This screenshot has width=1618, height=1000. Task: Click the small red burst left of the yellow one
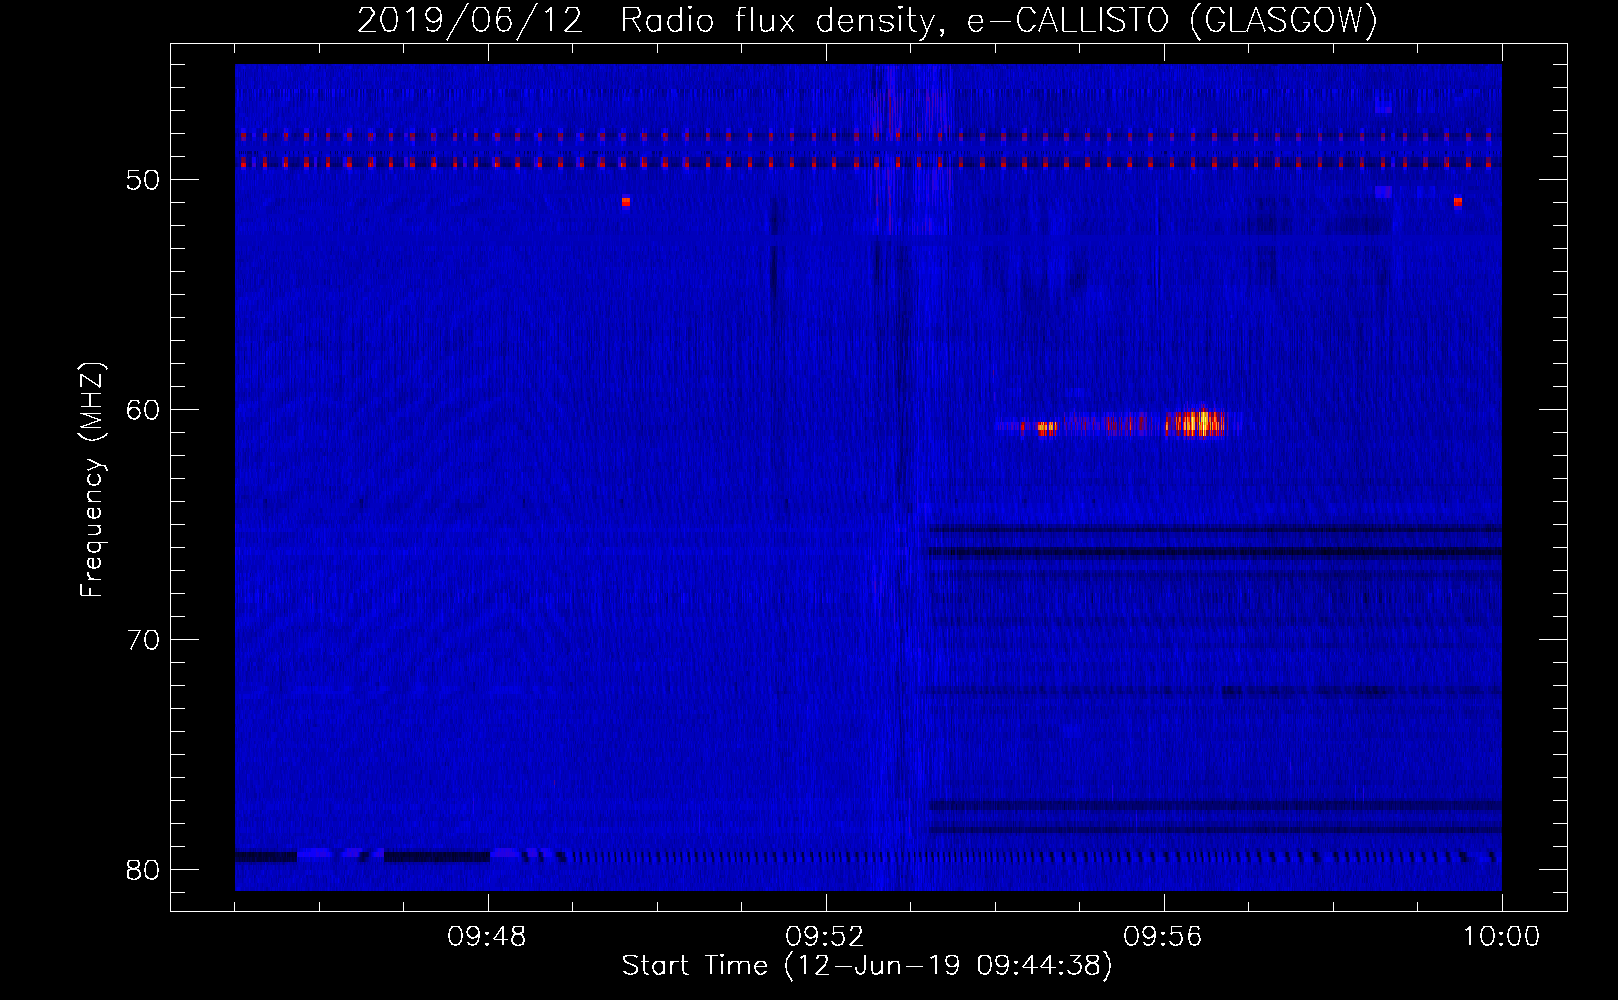click(1047, 428)
